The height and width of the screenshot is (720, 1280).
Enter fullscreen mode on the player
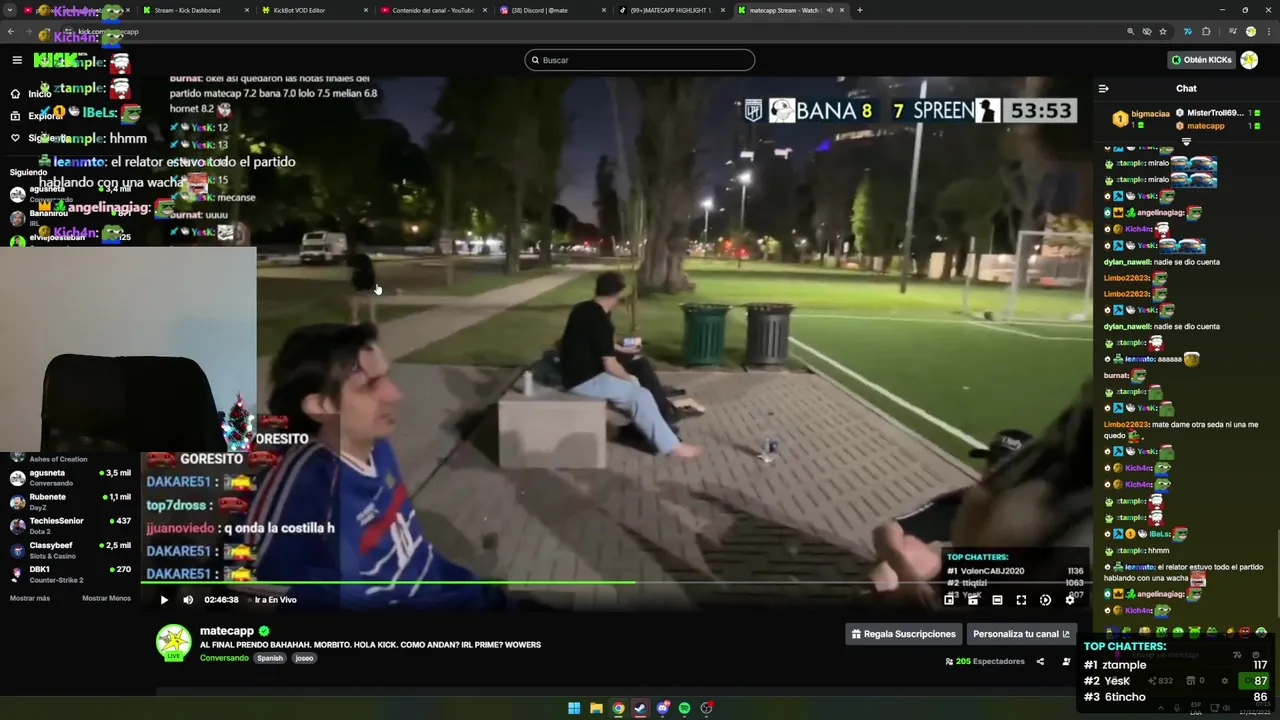click(x=1021, y=600)
